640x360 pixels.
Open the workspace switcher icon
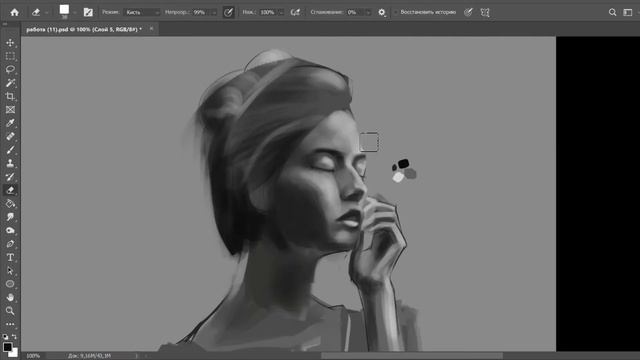pyautogui.click(x=628, y=12)
